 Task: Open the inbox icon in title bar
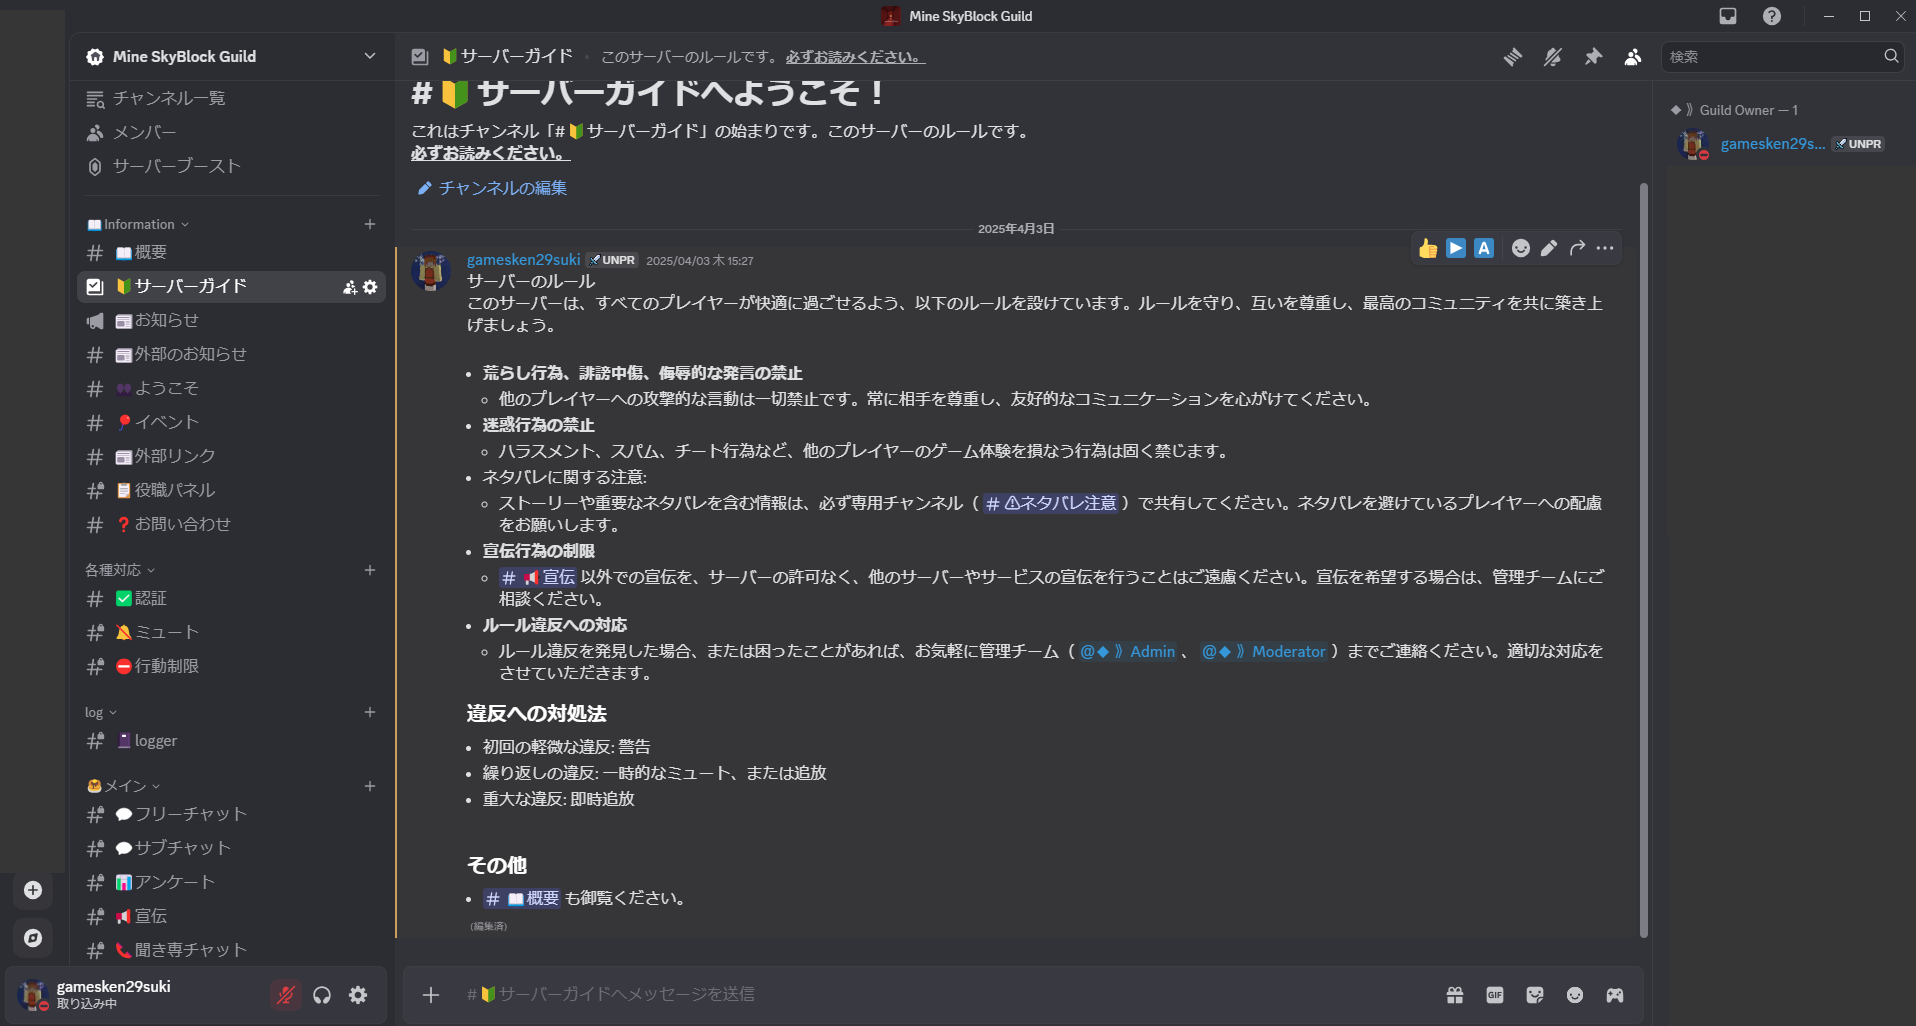1728,16
